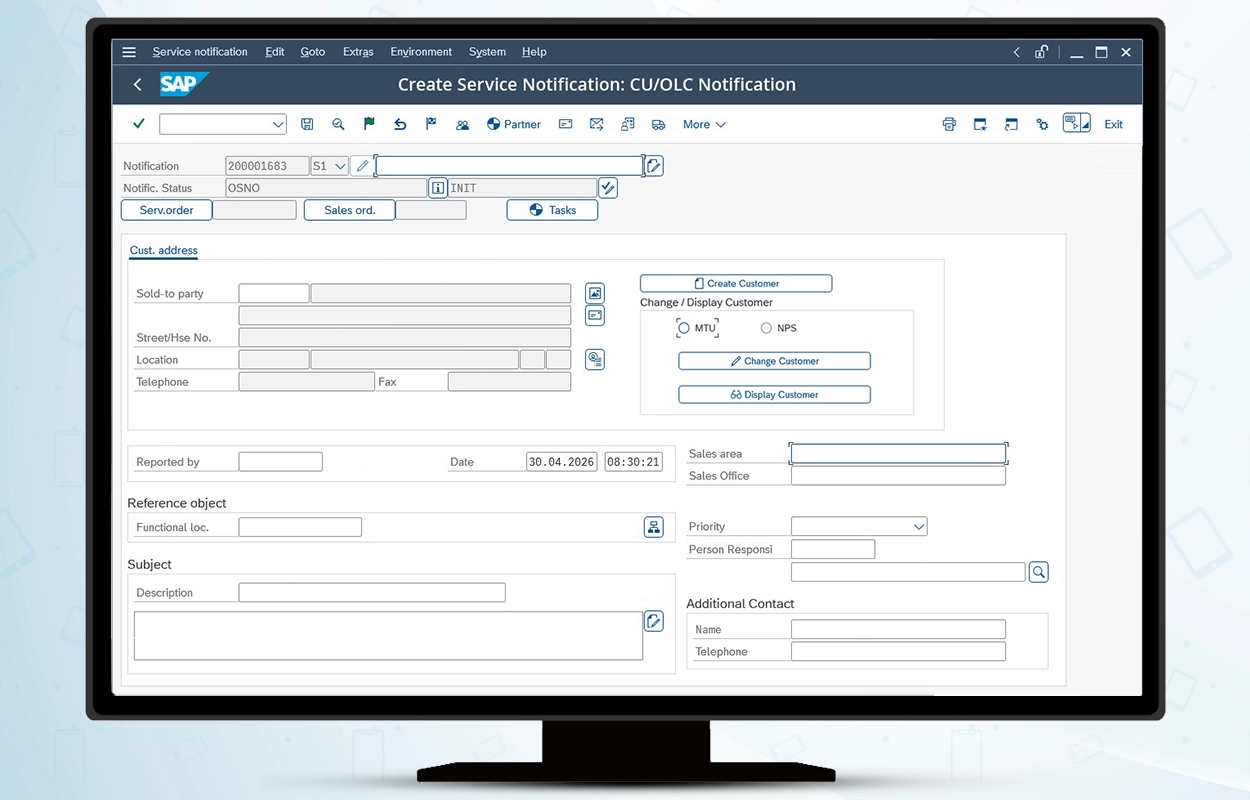
Task: Click the green flag toolbar icon
Action: 369,124
